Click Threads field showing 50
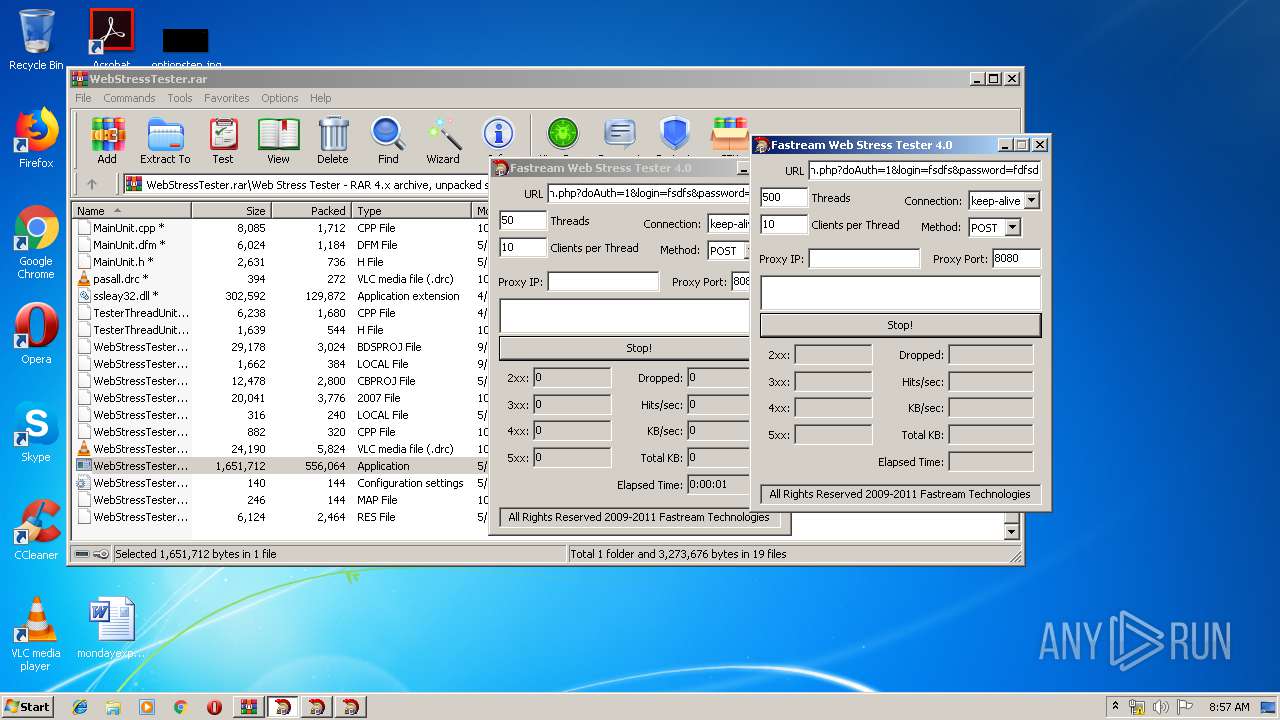The image size is (1280, 720). point(523,221)
